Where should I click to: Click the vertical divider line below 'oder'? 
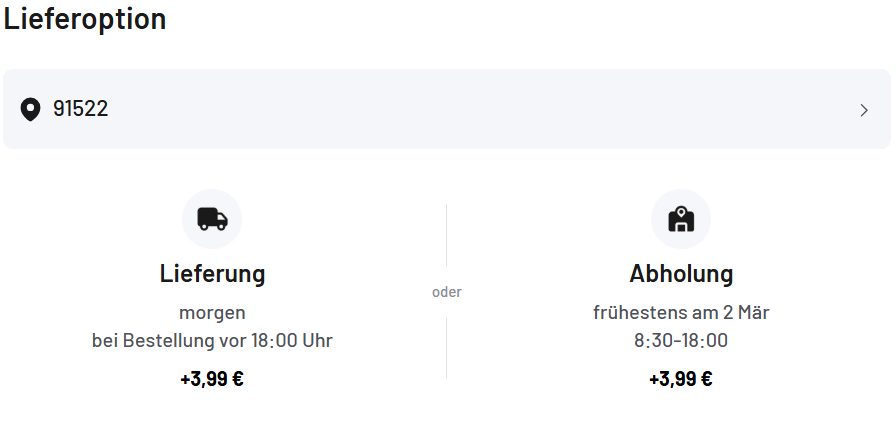coord(447,348)
